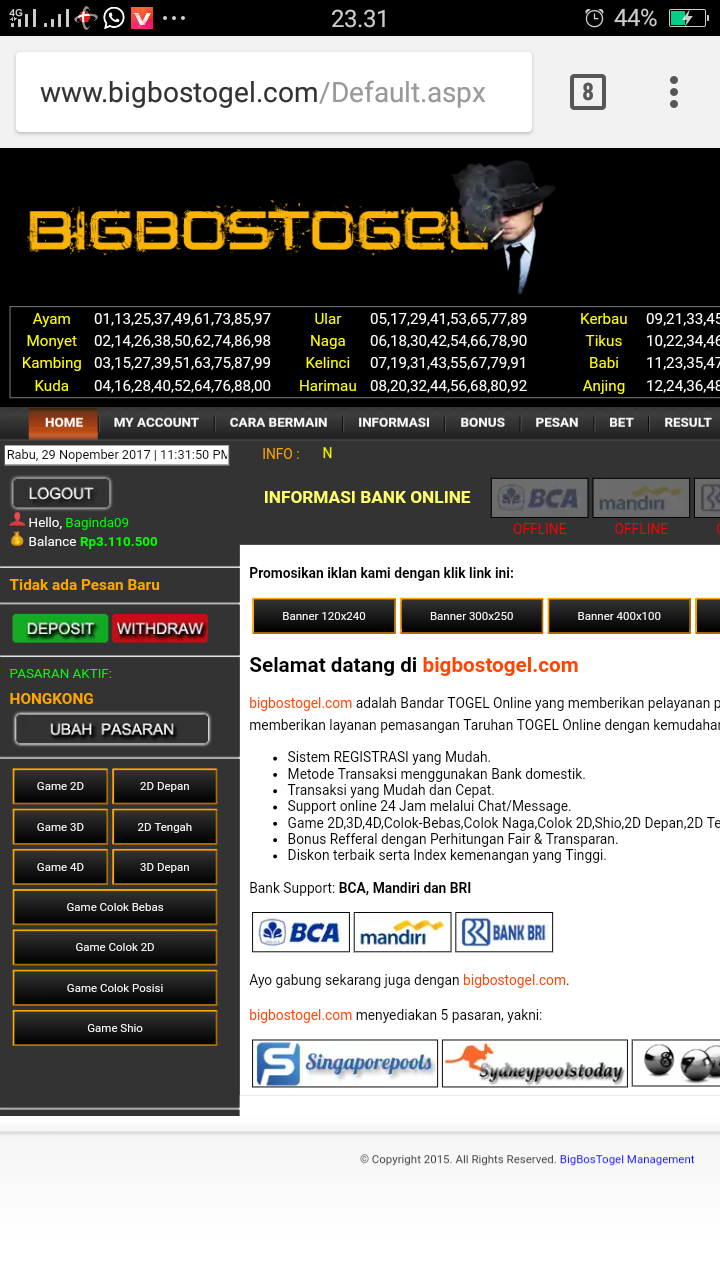This screenshot has width=720, height=1280.
Task: Open the Singaporepools market logo
Action: pyautogui.click(x=345, y=1064)
